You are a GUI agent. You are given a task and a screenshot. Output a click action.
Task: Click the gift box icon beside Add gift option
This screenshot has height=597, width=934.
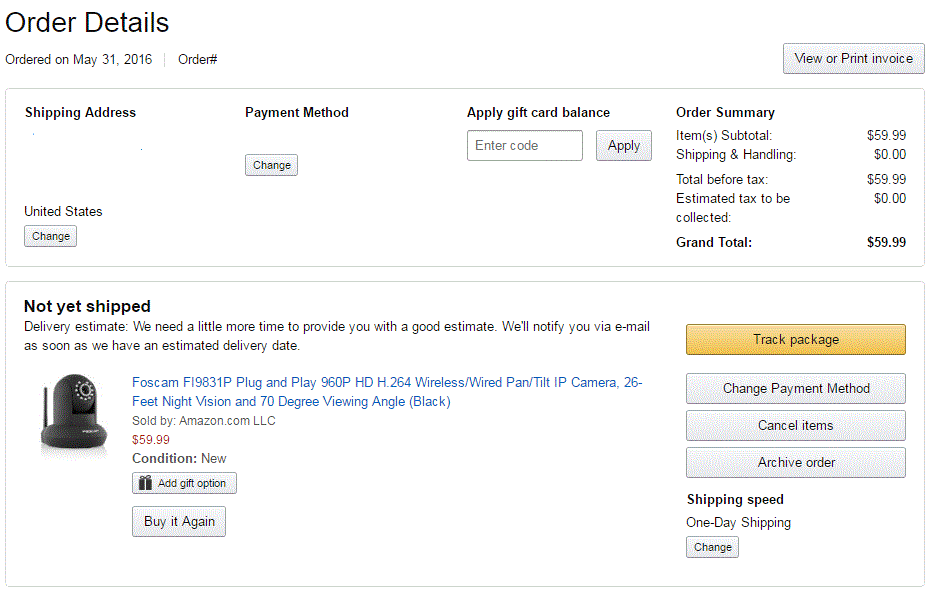click(146, 483)
